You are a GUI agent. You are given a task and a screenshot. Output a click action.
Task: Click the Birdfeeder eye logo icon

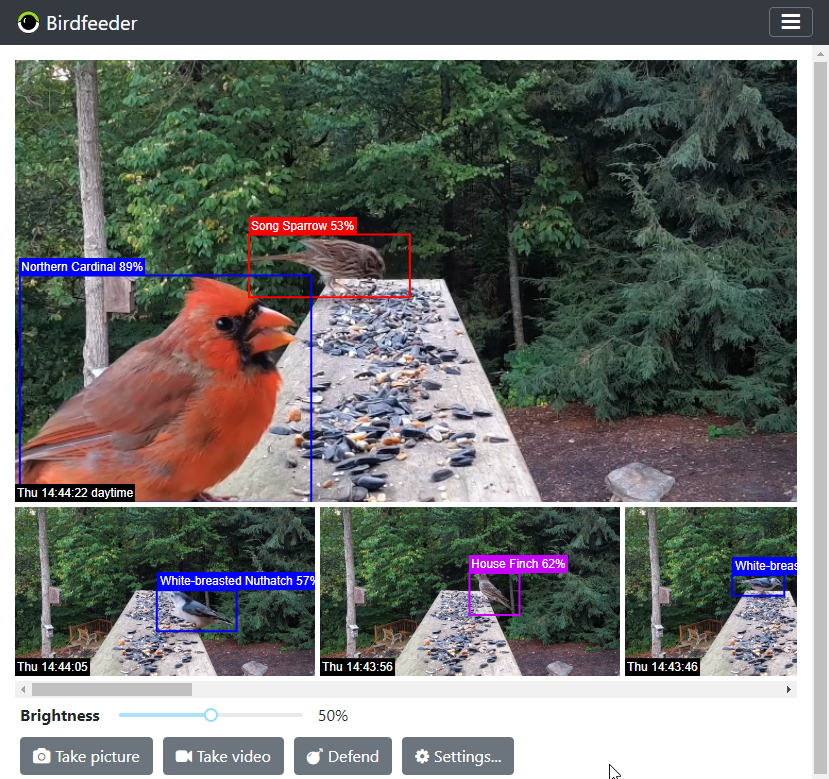tap(28, 22)
